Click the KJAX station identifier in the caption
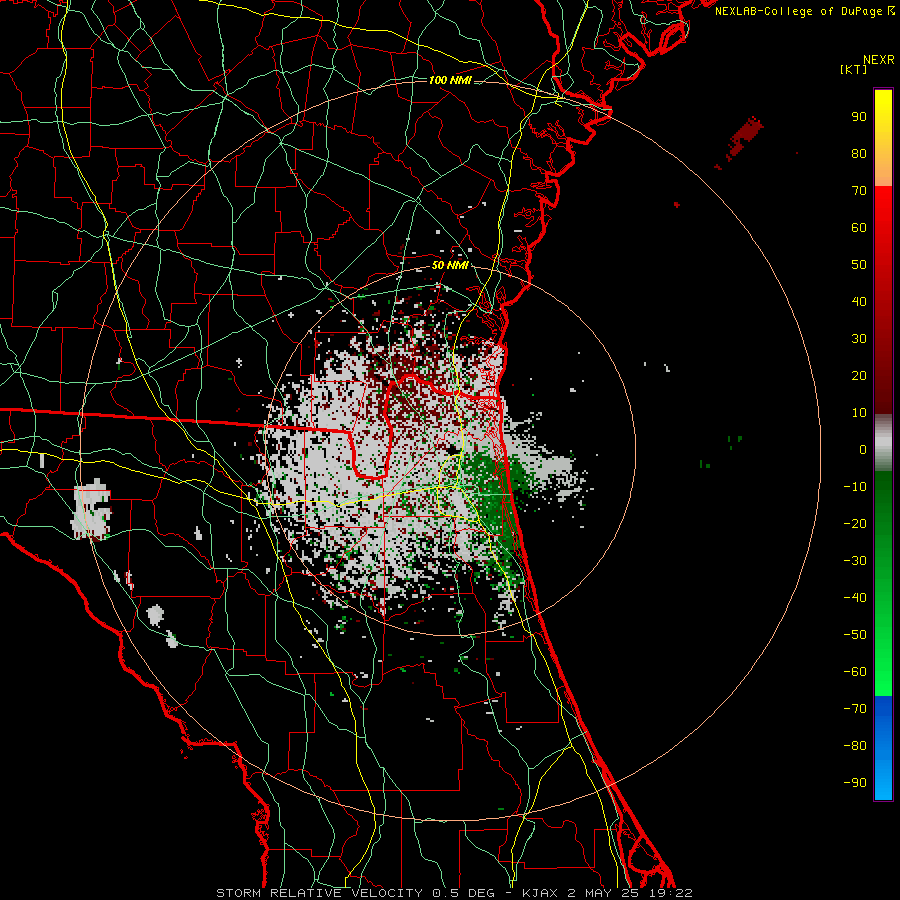900x900 pixels. (542, 893)
